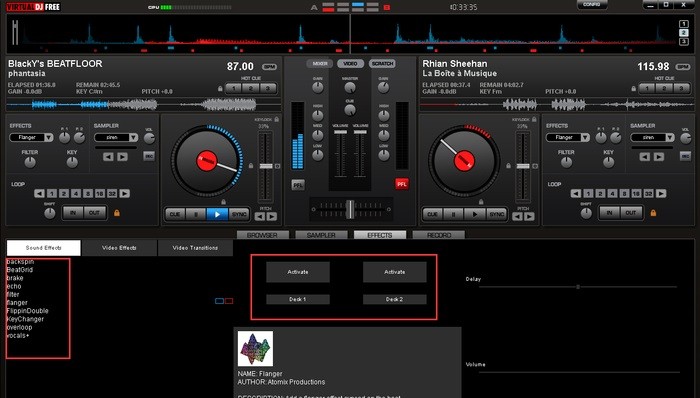Trigger left deck hot cue 1

coord(234,88)
